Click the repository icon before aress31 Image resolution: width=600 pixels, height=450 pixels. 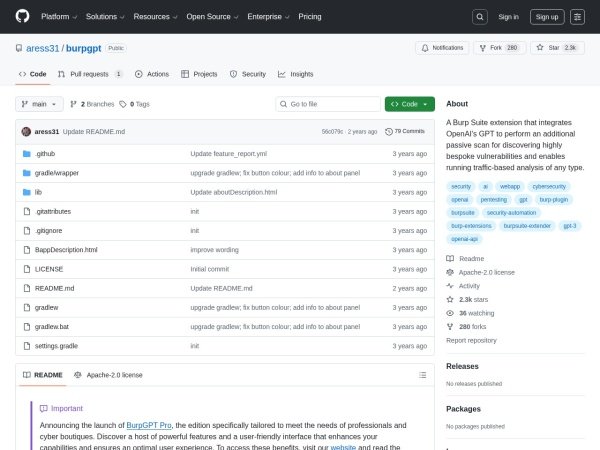click(19, 48)
